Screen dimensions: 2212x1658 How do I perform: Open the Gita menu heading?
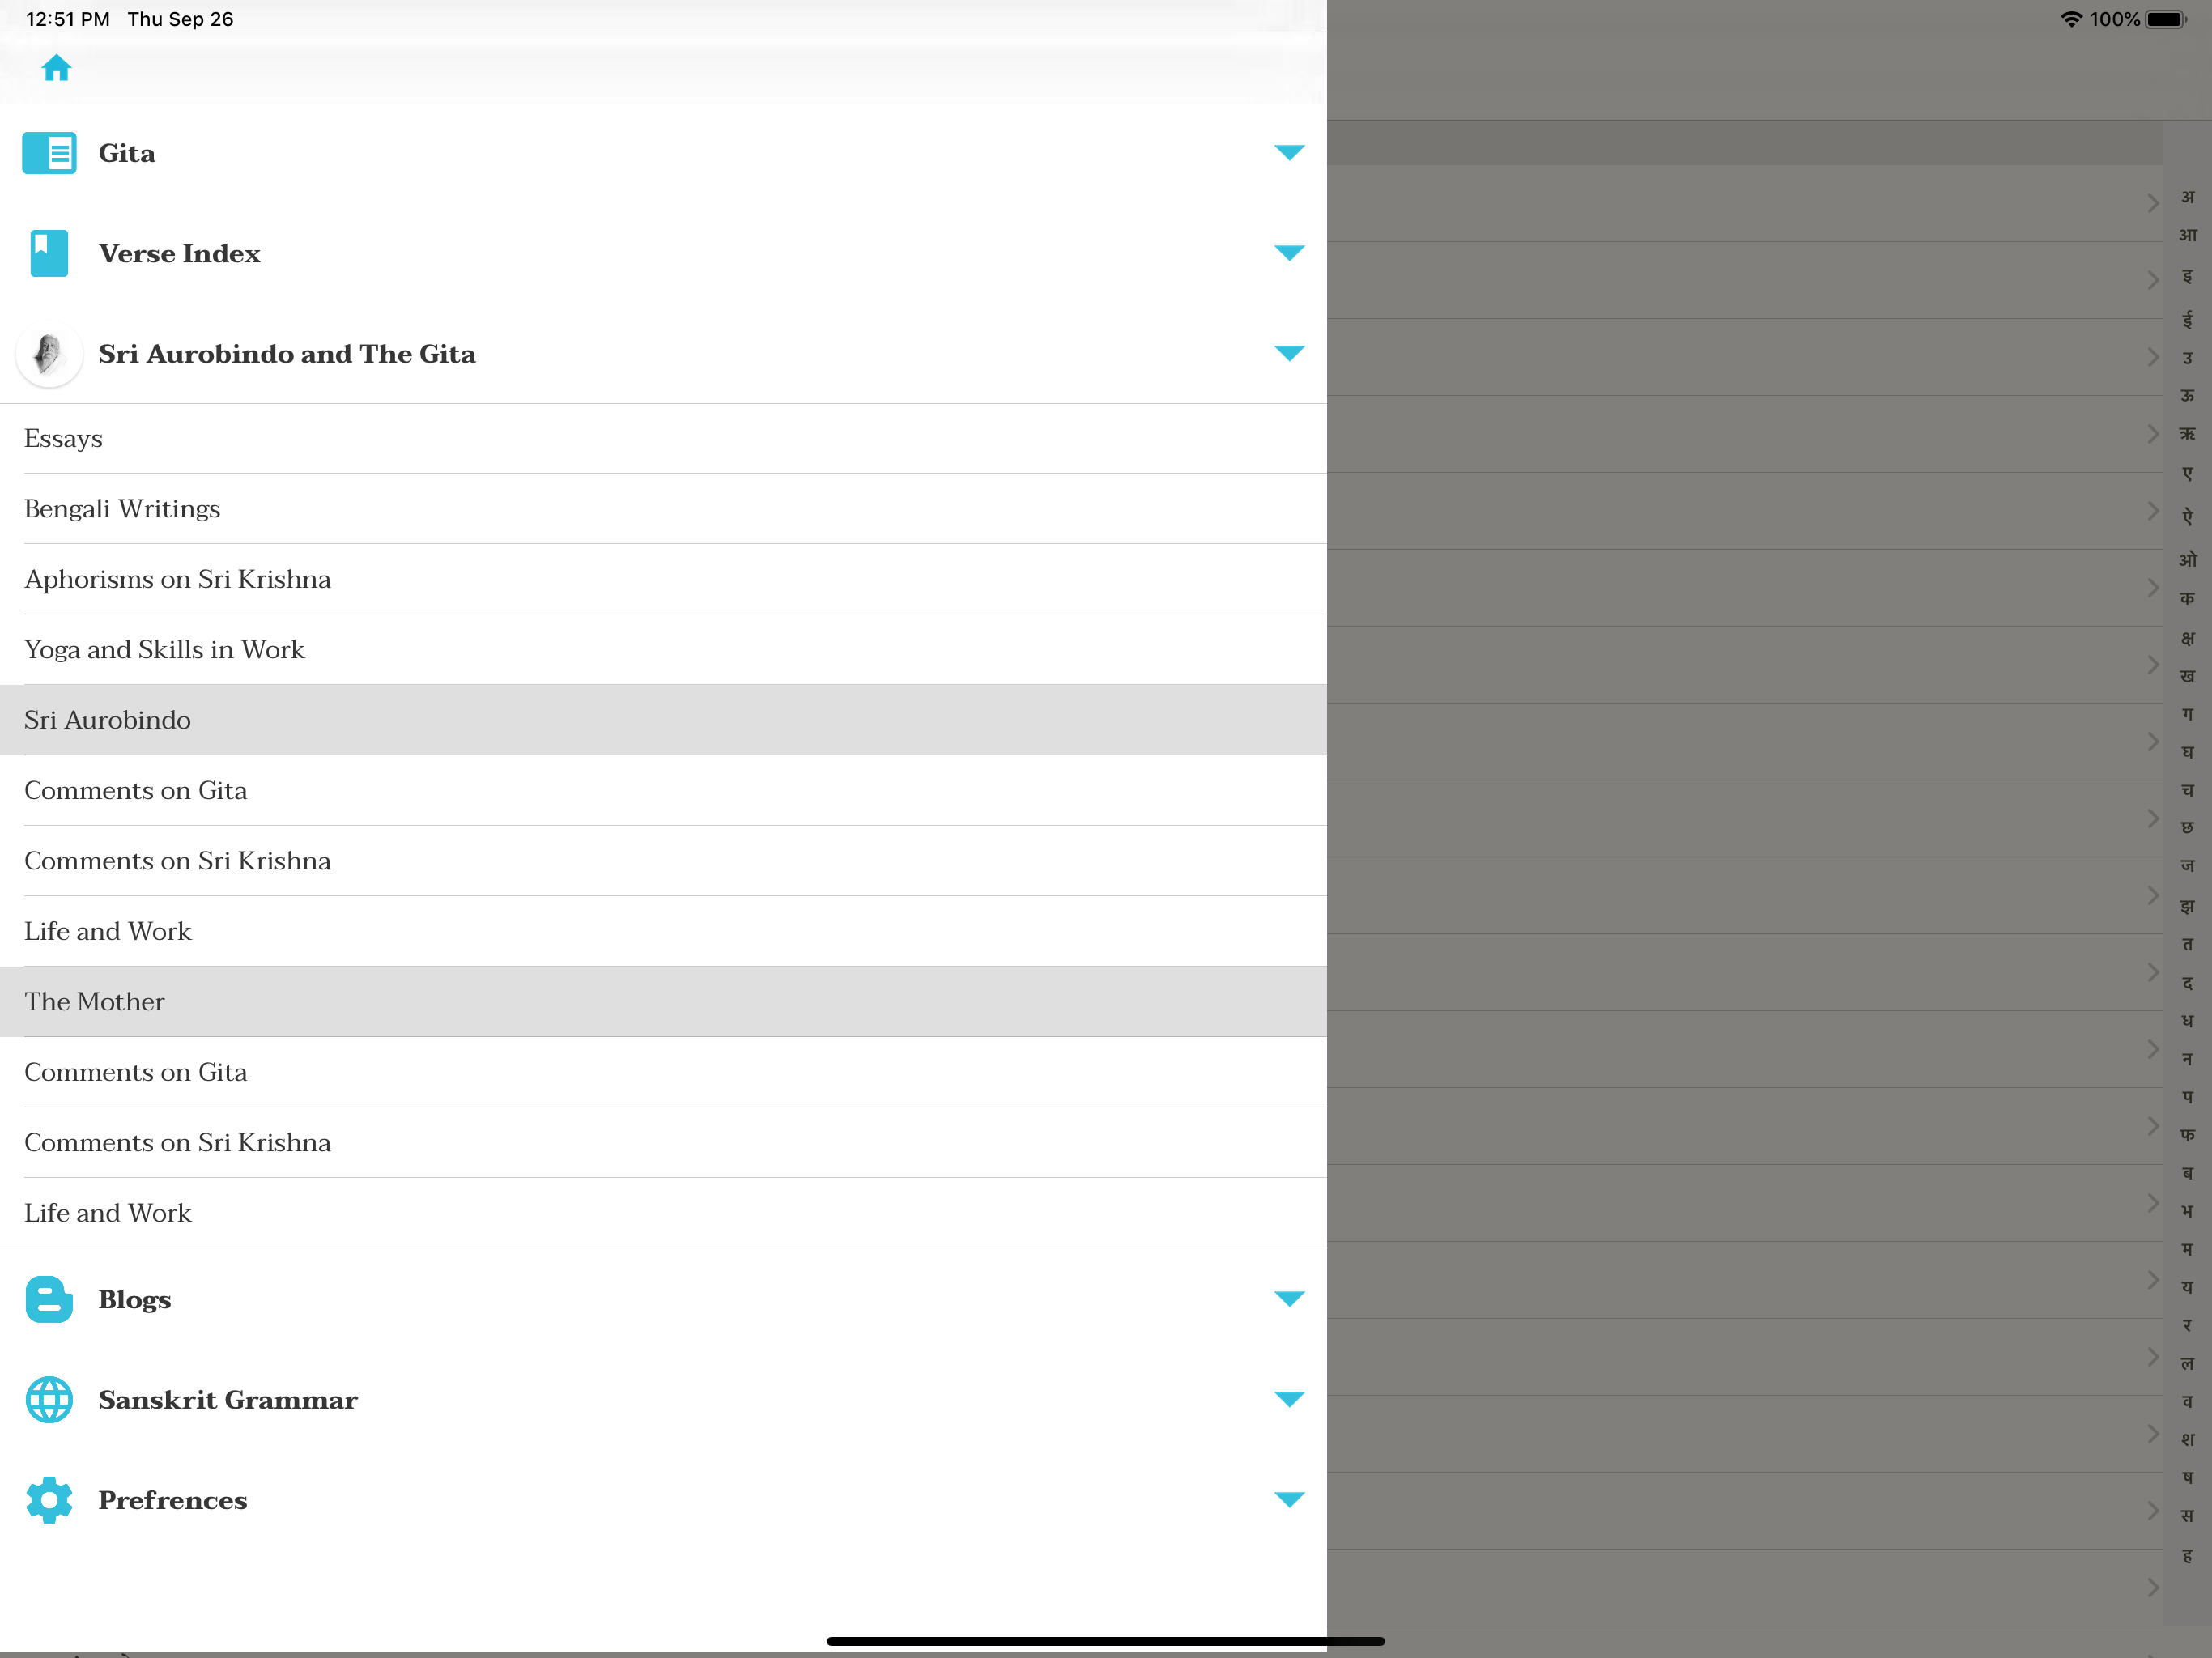(127, 153)
